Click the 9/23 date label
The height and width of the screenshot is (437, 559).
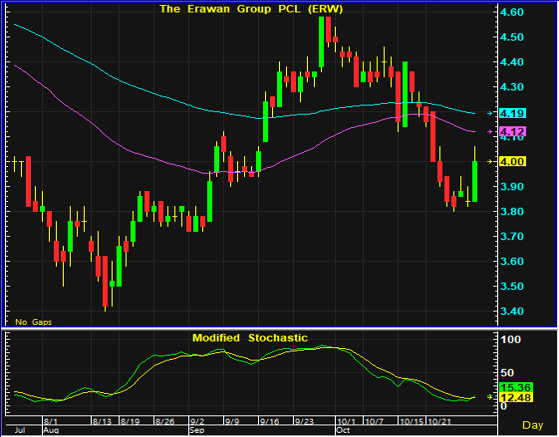click(x=304, y=422)
